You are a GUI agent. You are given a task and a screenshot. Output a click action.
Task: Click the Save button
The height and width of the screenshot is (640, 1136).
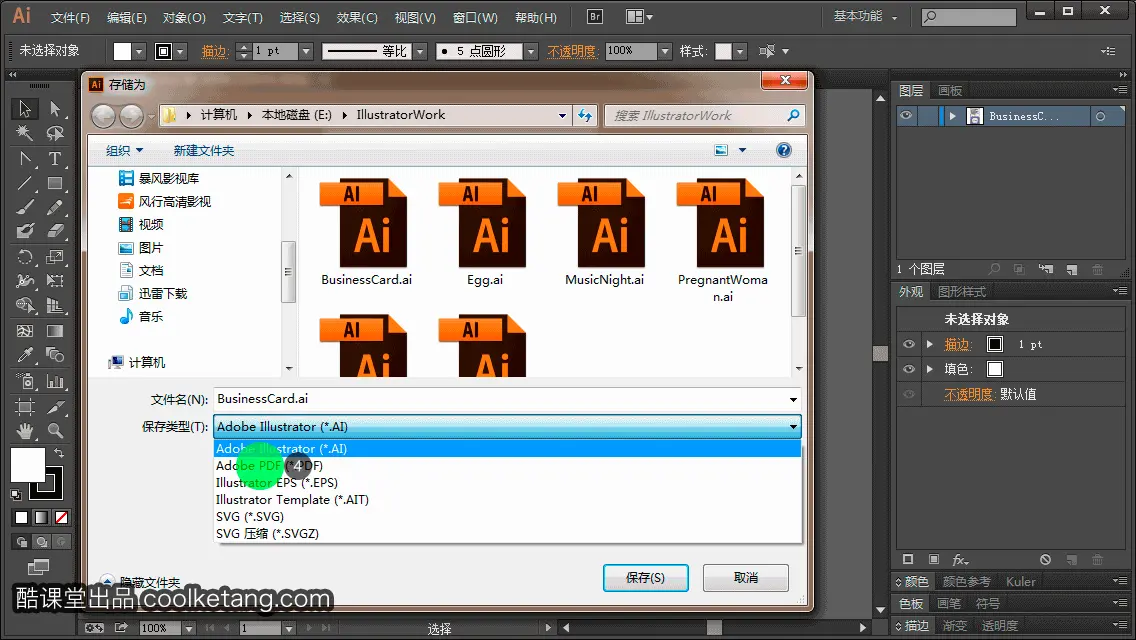pyautogui.click(x=646, y=578)
